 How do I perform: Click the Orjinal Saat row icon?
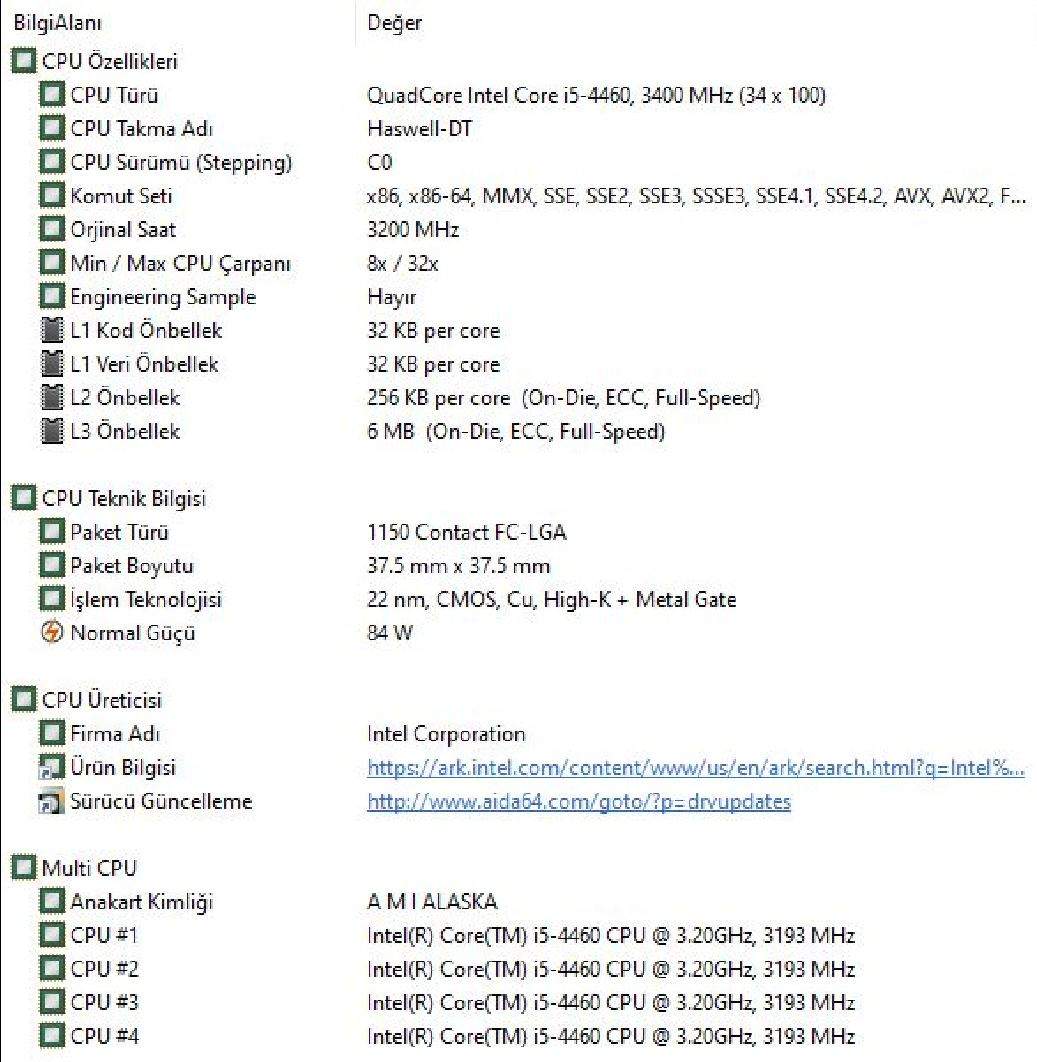(52, 229)
